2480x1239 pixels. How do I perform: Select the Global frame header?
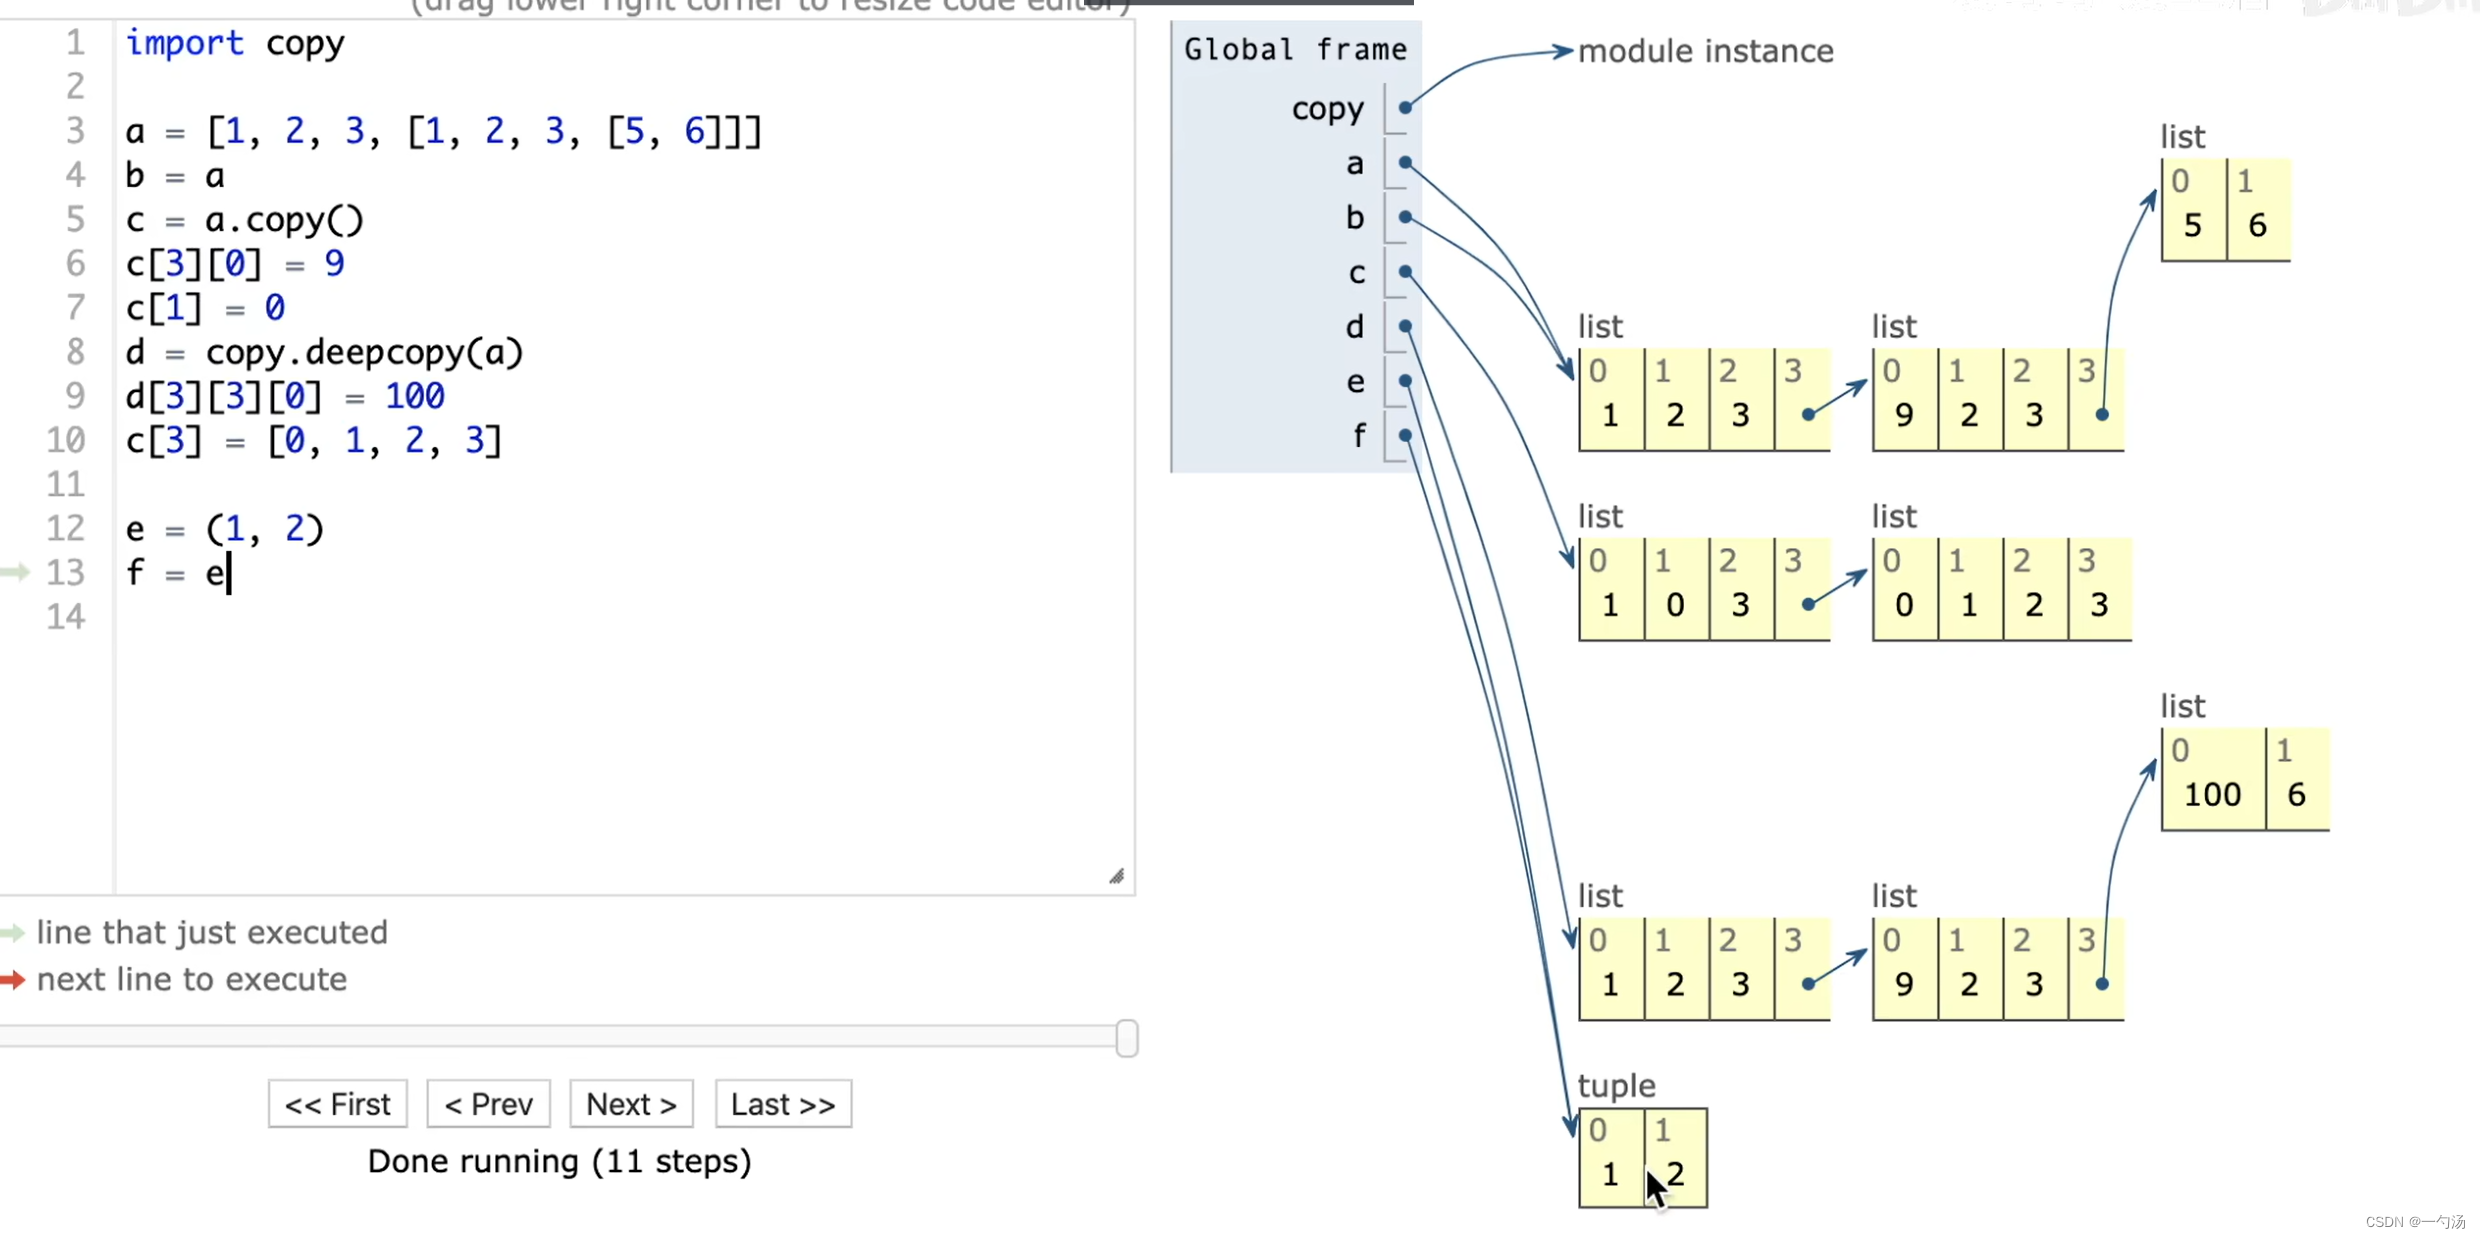[x=1295, y=48]
